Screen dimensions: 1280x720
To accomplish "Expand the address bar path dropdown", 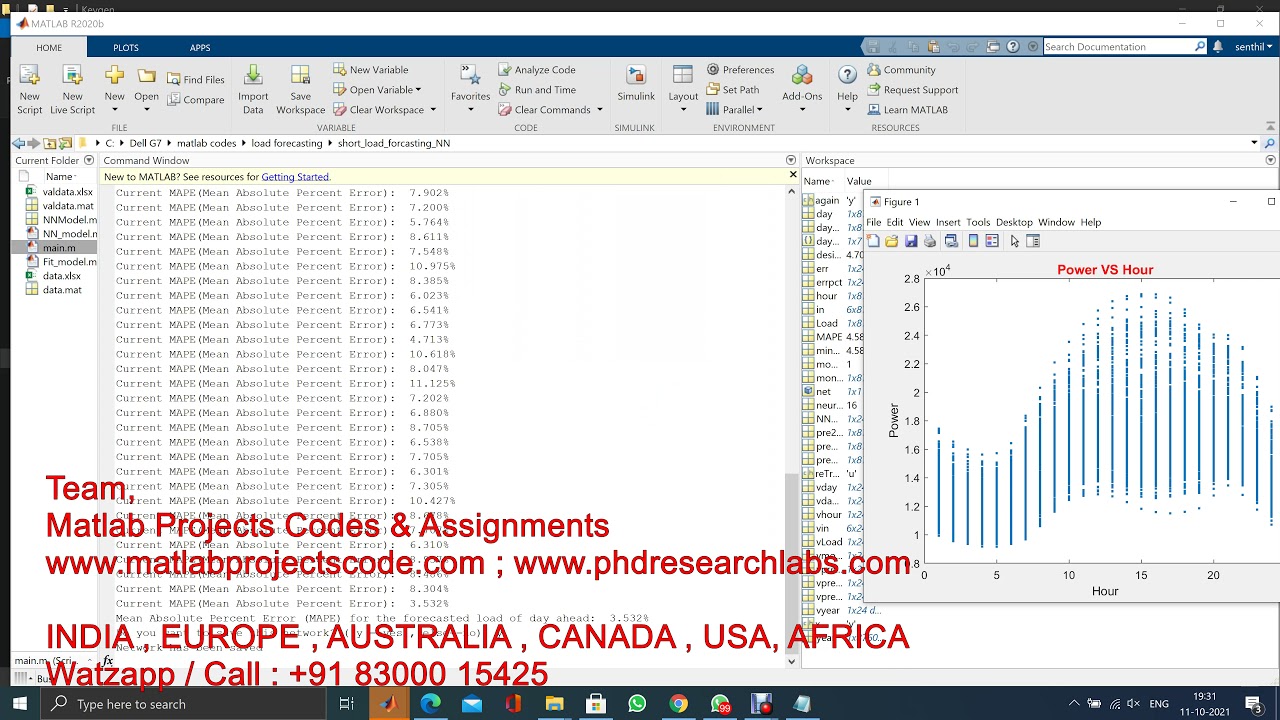I will point(1254,143).
